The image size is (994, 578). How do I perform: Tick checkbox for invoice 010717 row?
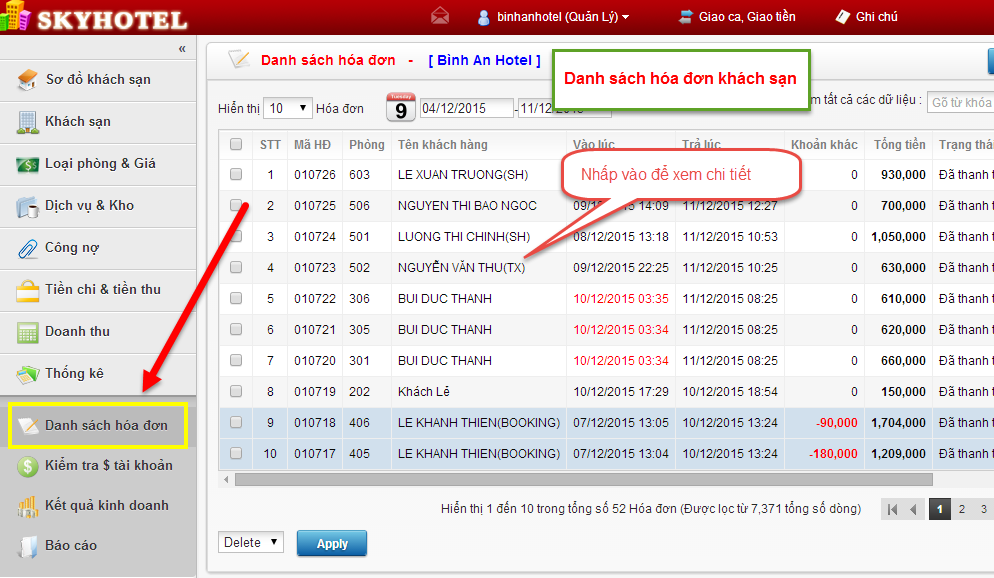point(236,453)
